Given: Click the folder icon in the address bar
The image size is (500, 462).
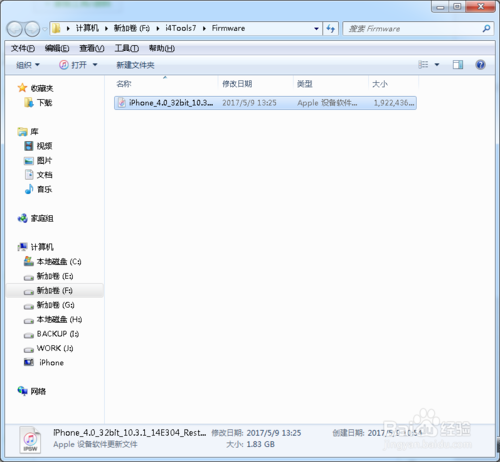Looking at the screenshot, I should [x=56, y=28].
